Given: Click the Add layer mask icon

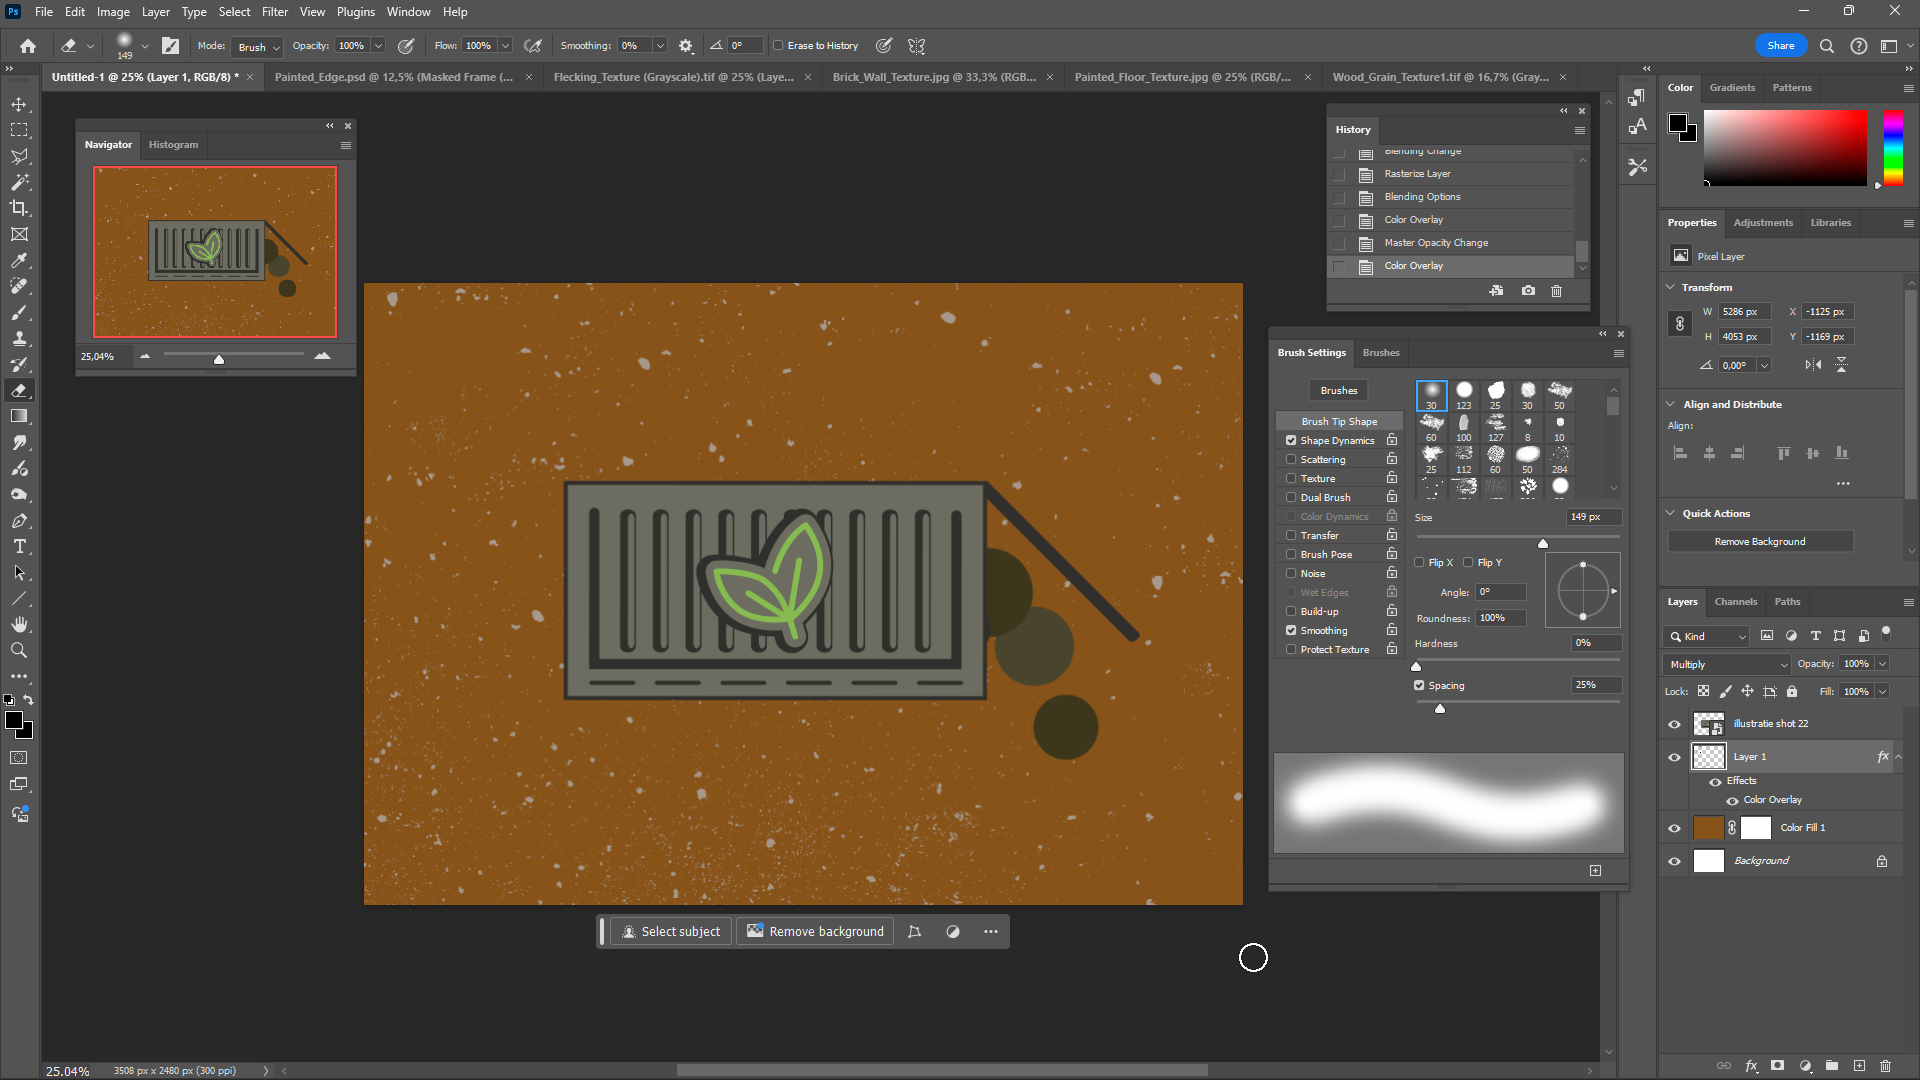Looking at the screenshot, I should 1778,1066.
